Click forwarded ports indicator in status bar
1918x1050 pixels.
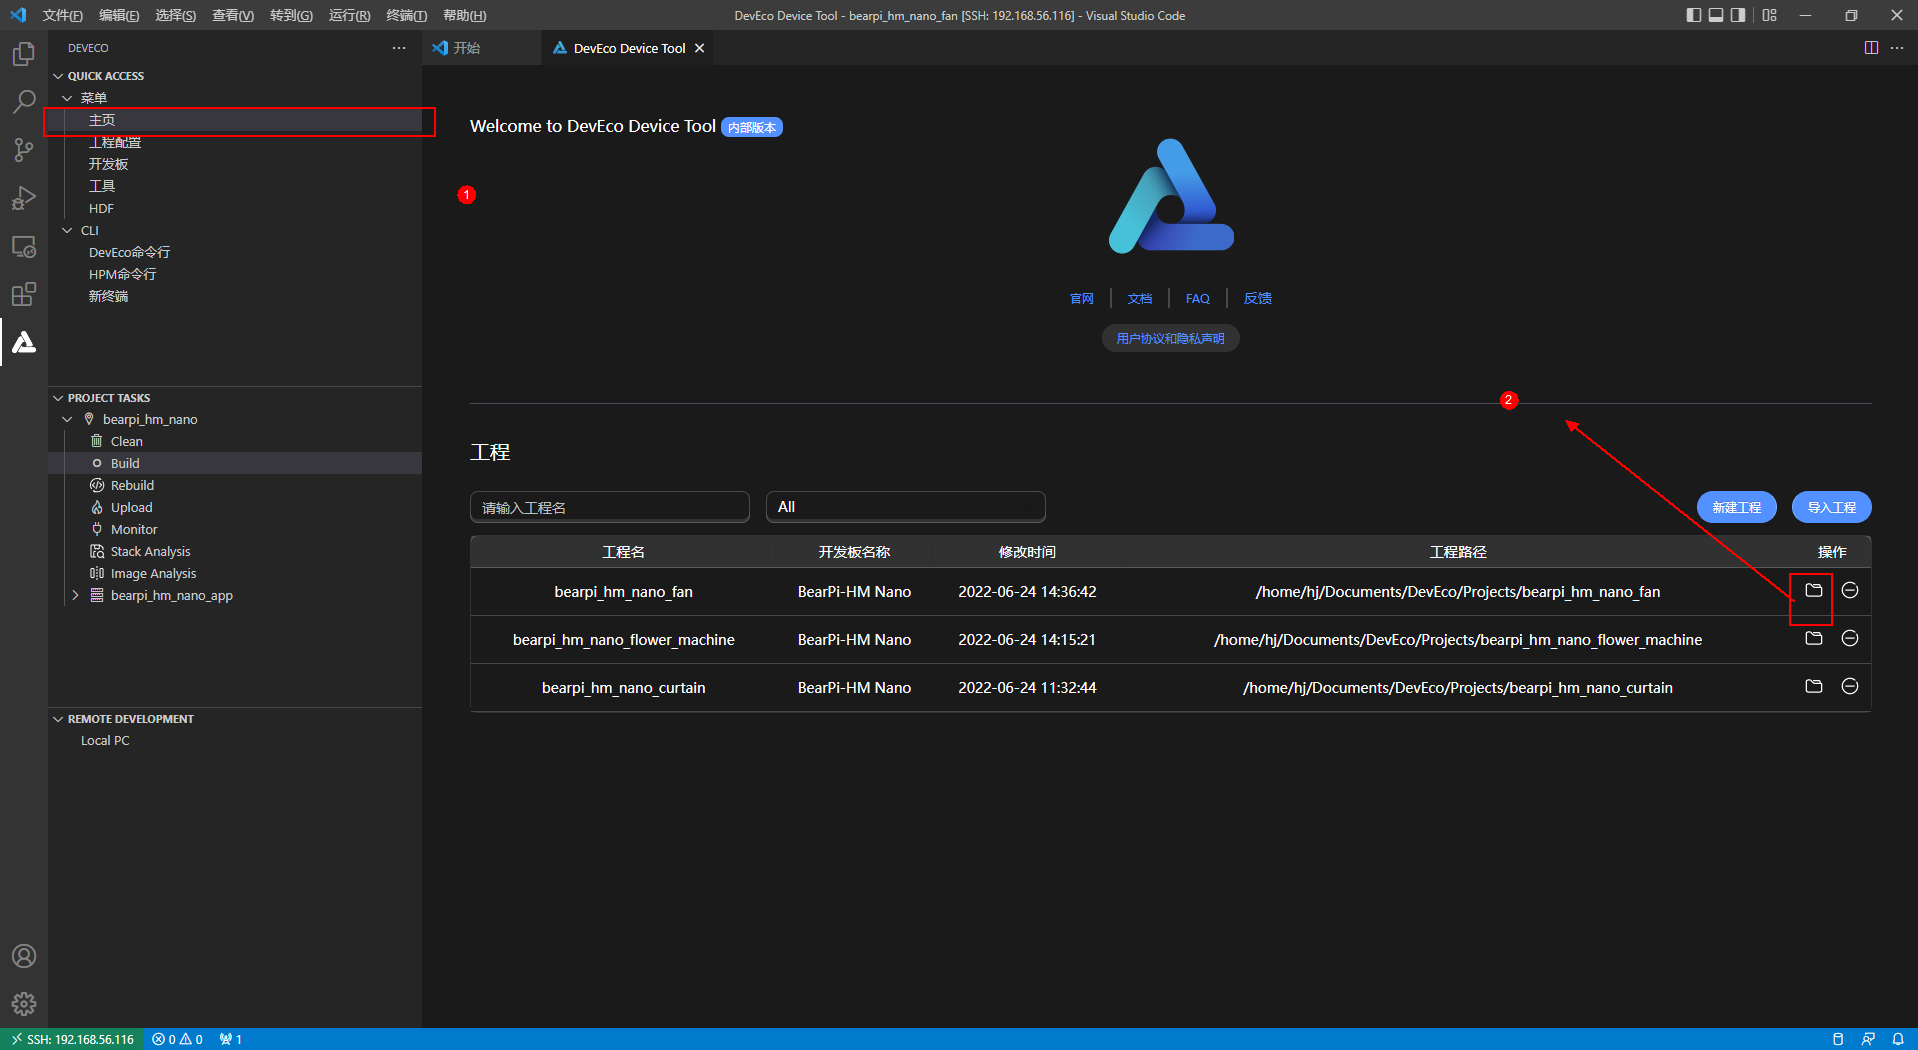tap(231, 1039)
